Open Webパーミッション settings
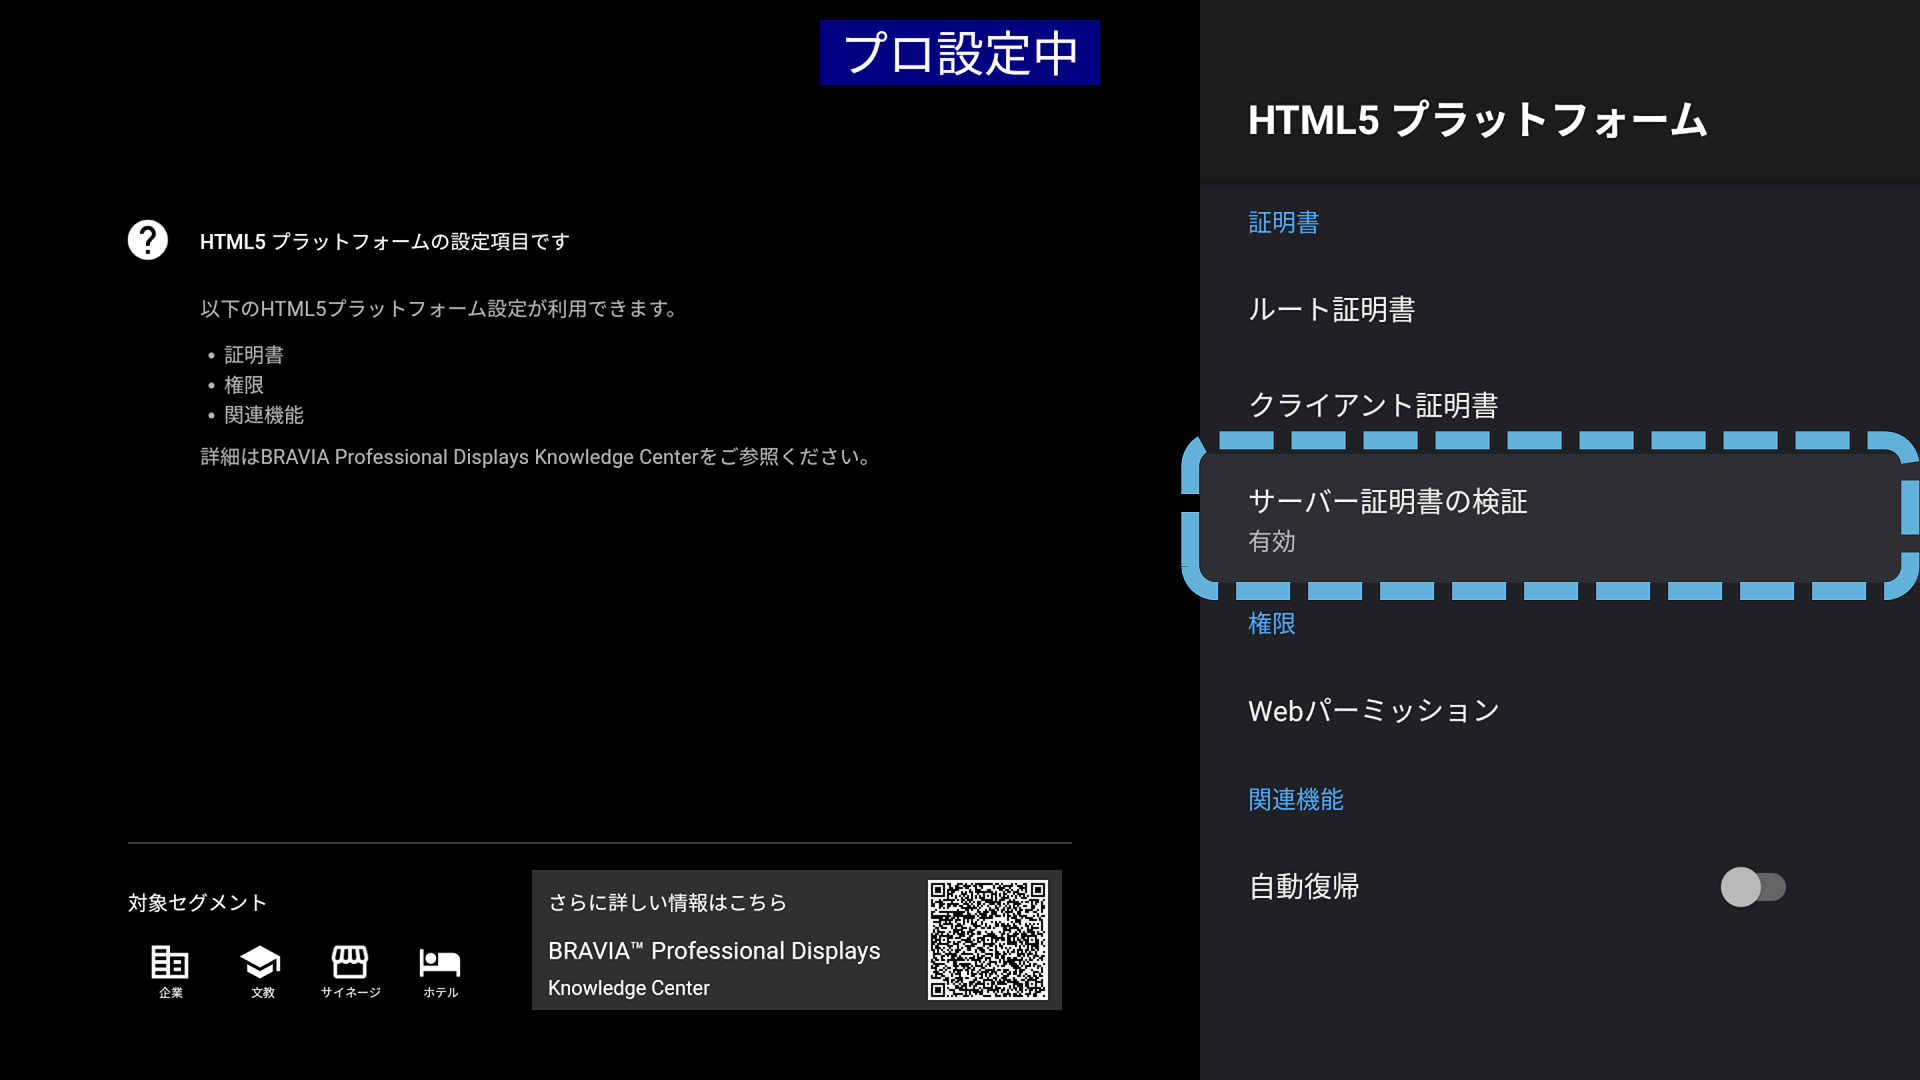The width and height of the screenshot is (1920, 1080). pos(1373,711)
